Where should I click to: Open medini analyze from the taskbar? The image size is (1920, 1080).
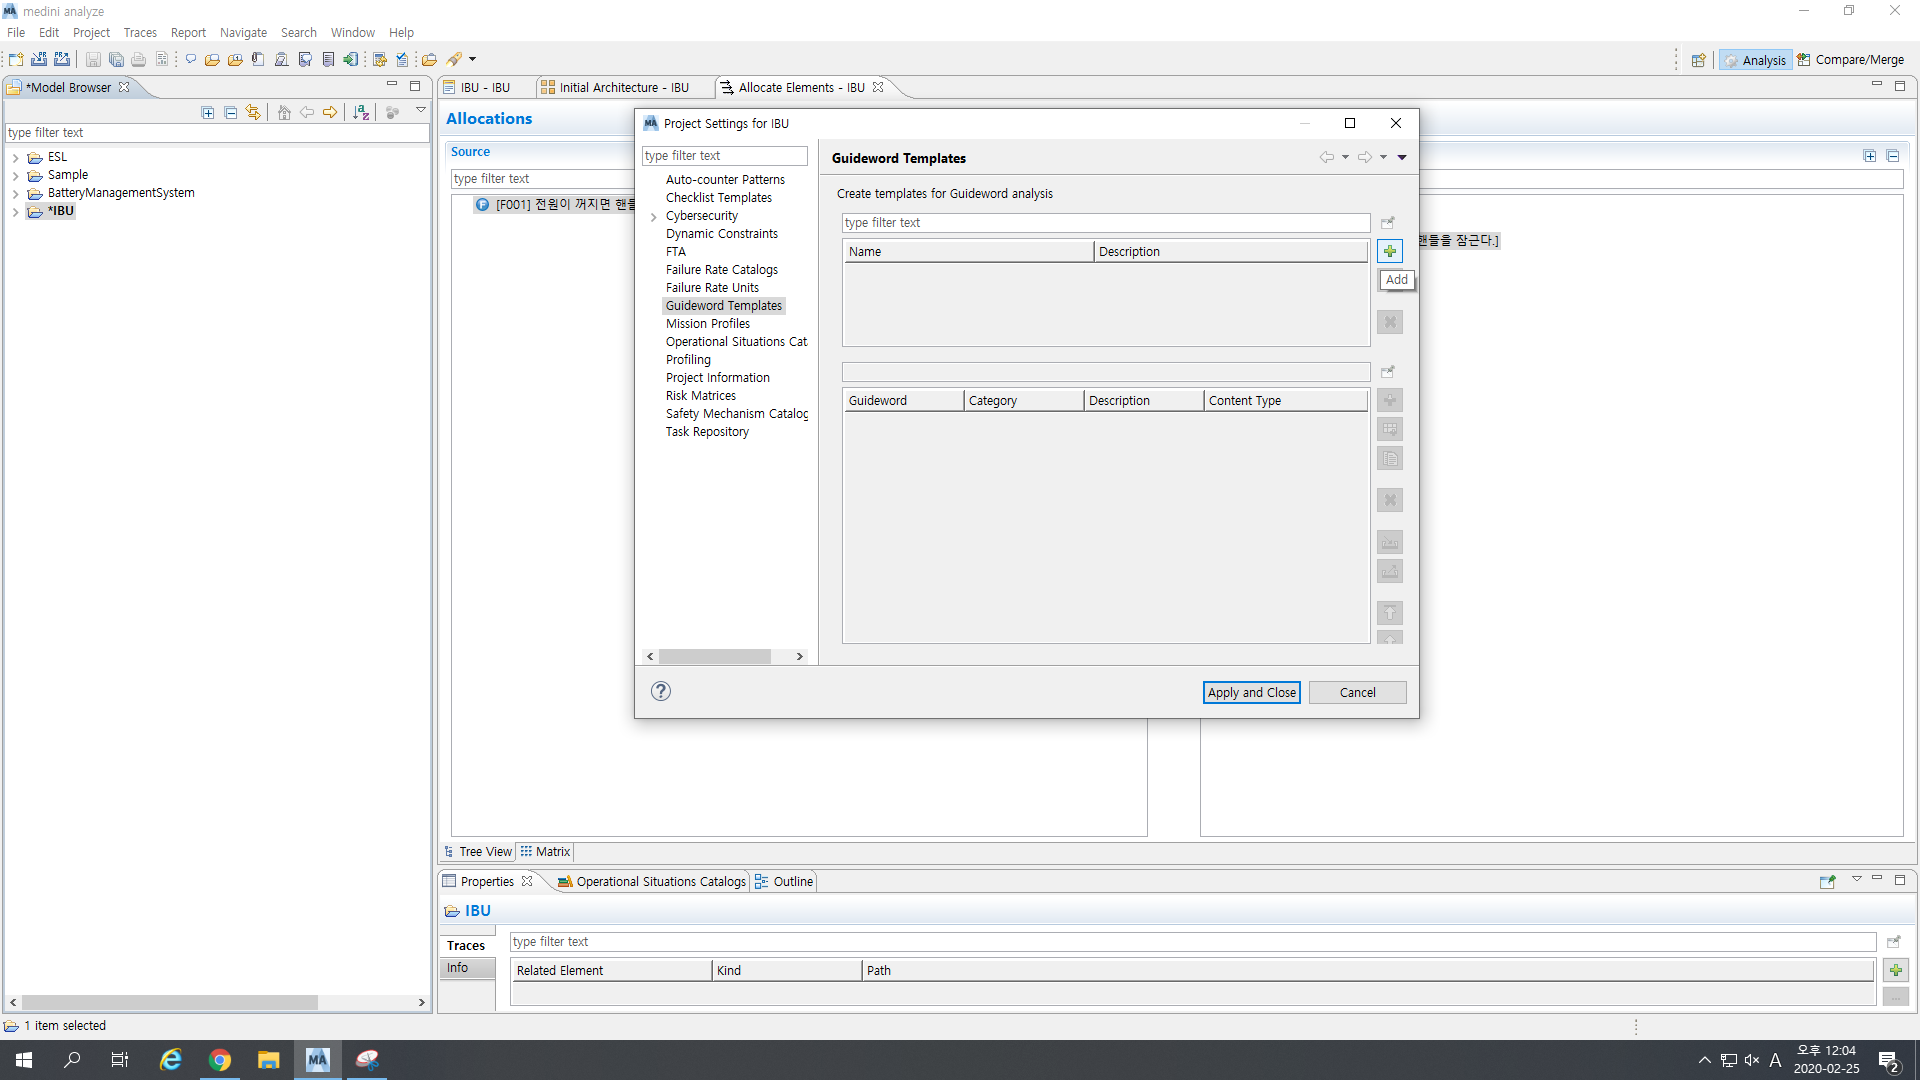(x=317, y=1060)
